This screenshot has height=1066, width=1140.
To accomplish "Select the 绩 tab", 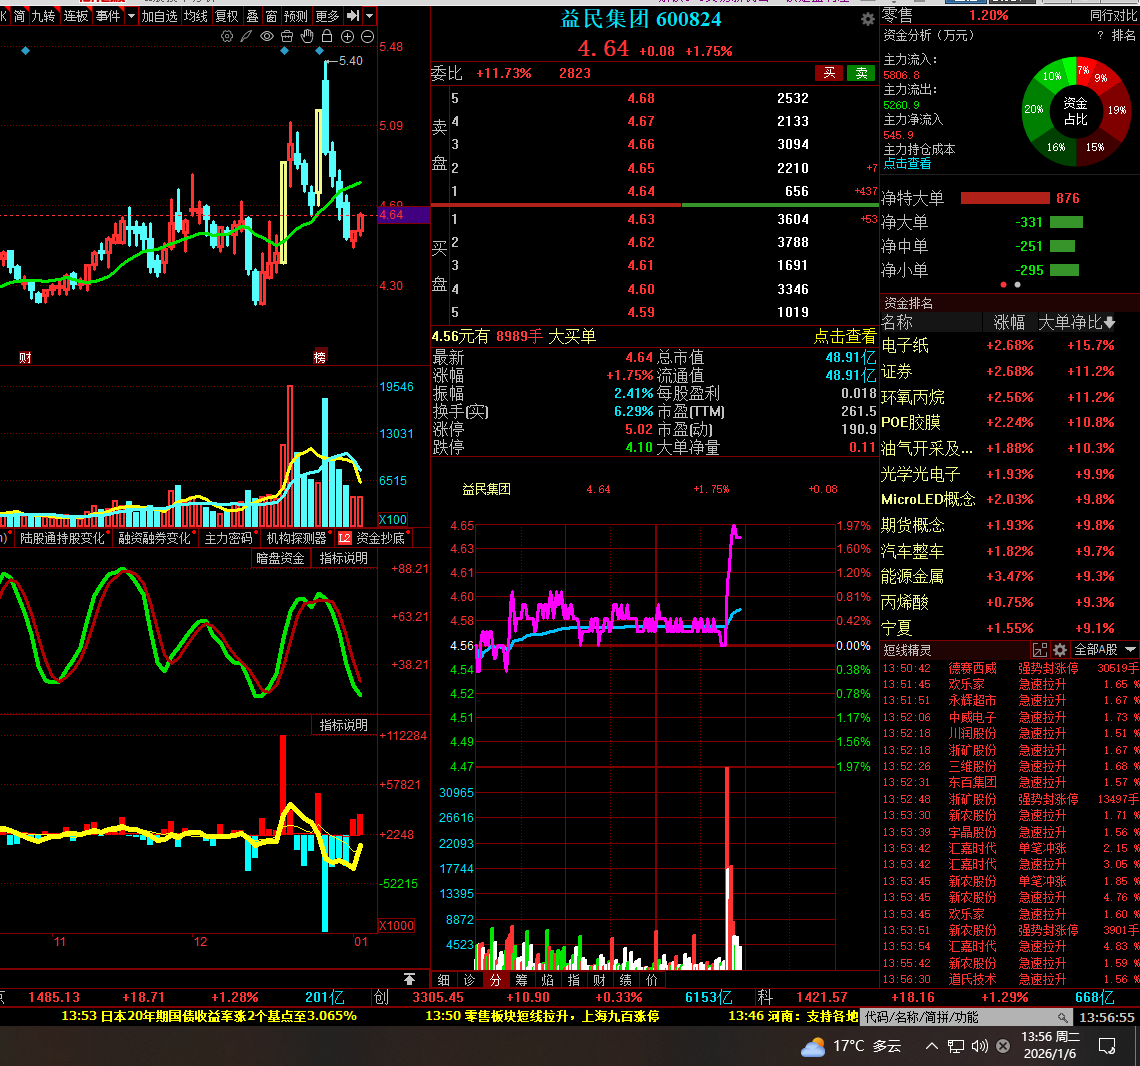I will [x=625, y=980].
